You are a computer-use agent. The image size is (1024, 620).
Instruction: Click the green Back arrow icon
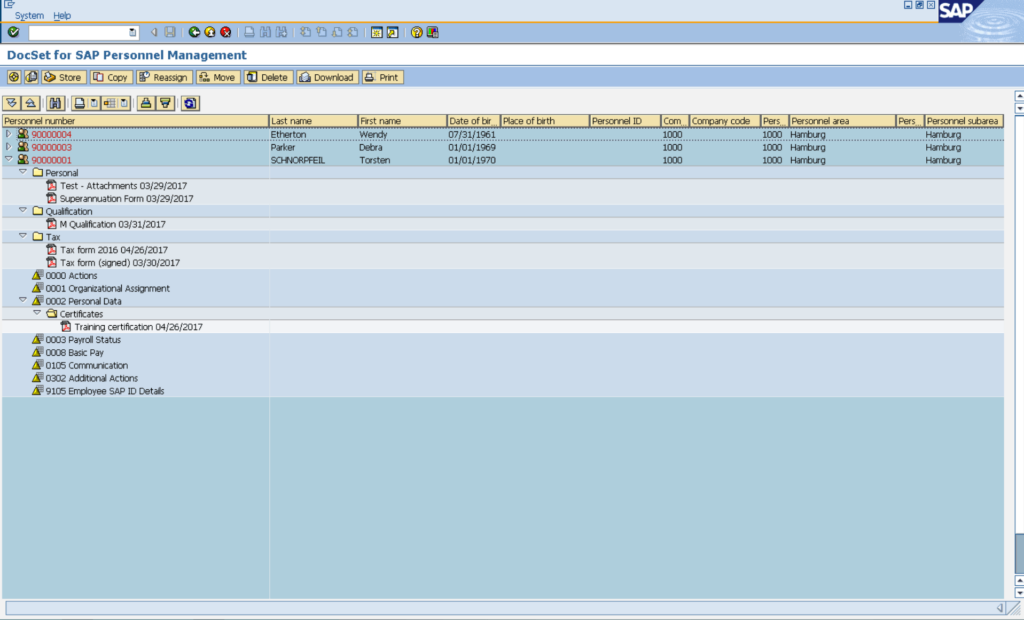tap(194, 32)
